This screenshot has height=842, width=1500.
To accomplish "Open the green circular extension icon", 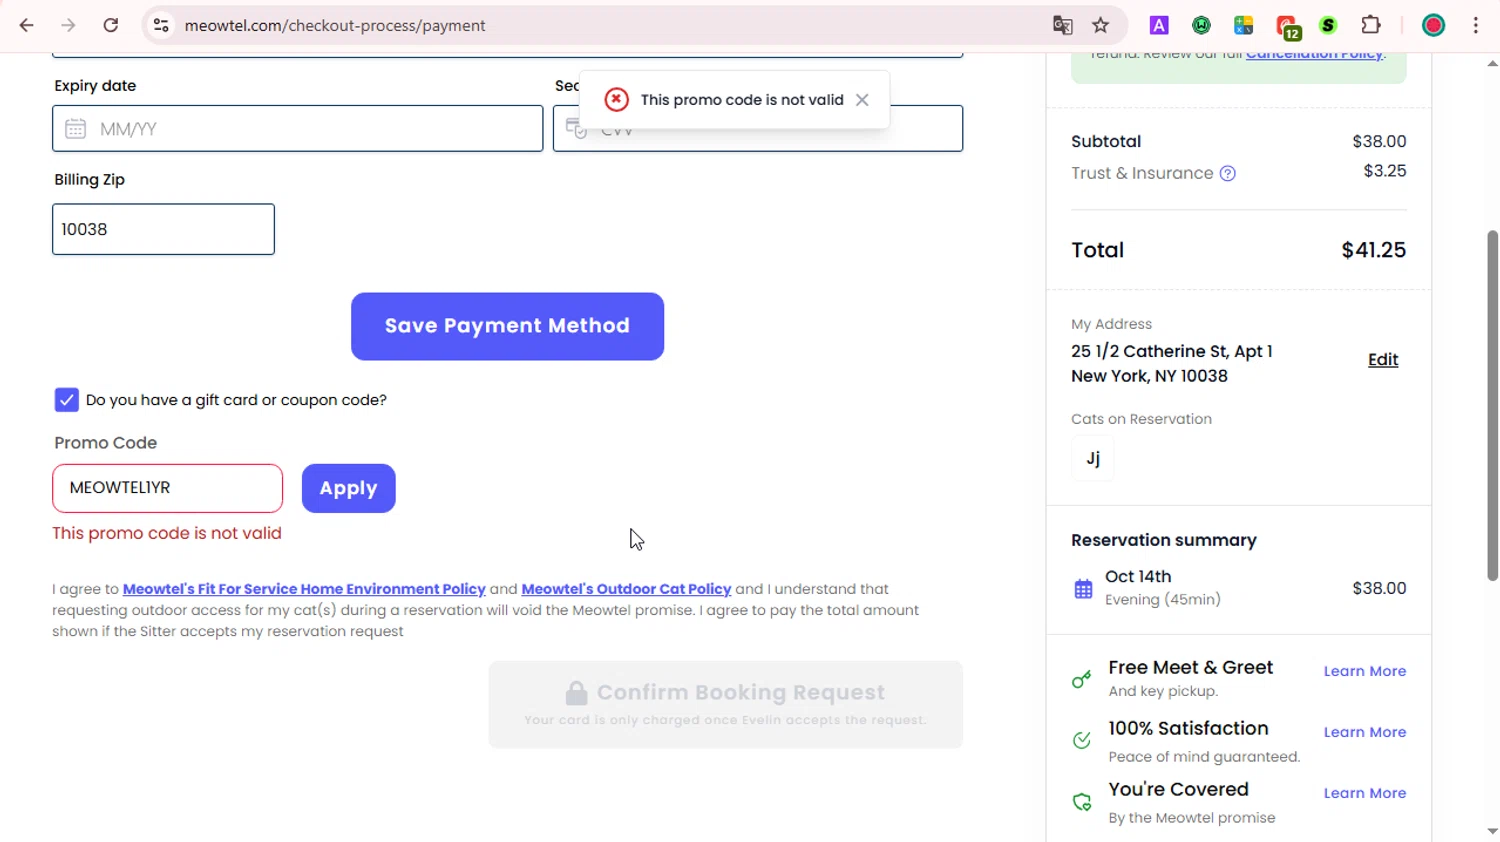I will 1201,25.
